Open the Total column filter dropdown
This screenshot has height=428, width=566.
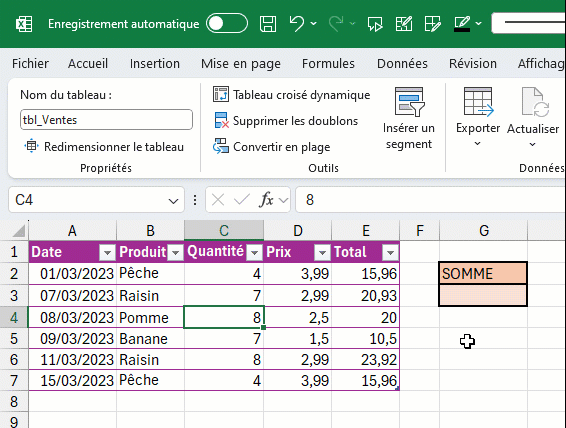click(390, 253)
